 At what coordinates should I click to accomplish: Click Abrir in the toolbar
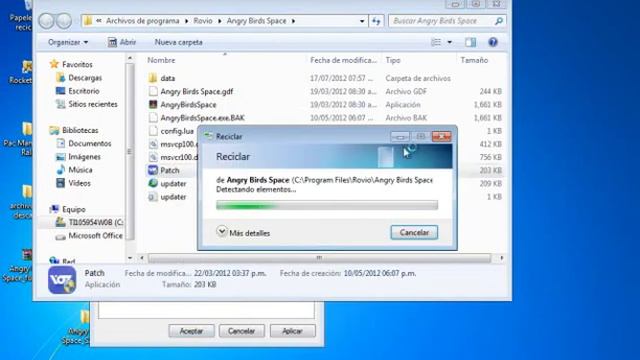click(122, 42)
